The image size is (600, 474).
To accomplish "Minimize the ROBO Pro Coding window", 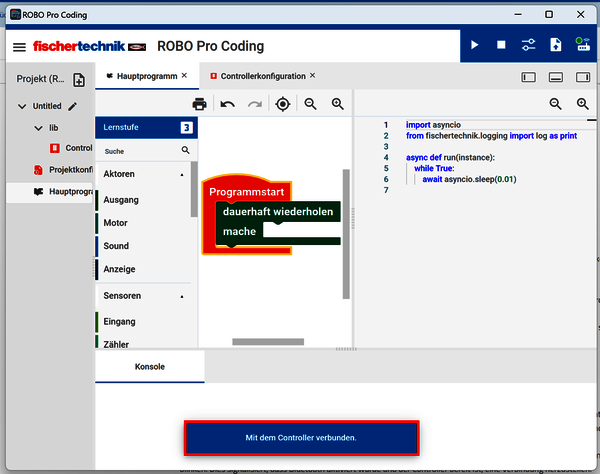I will pyautogui.click(x=518, y=14).
